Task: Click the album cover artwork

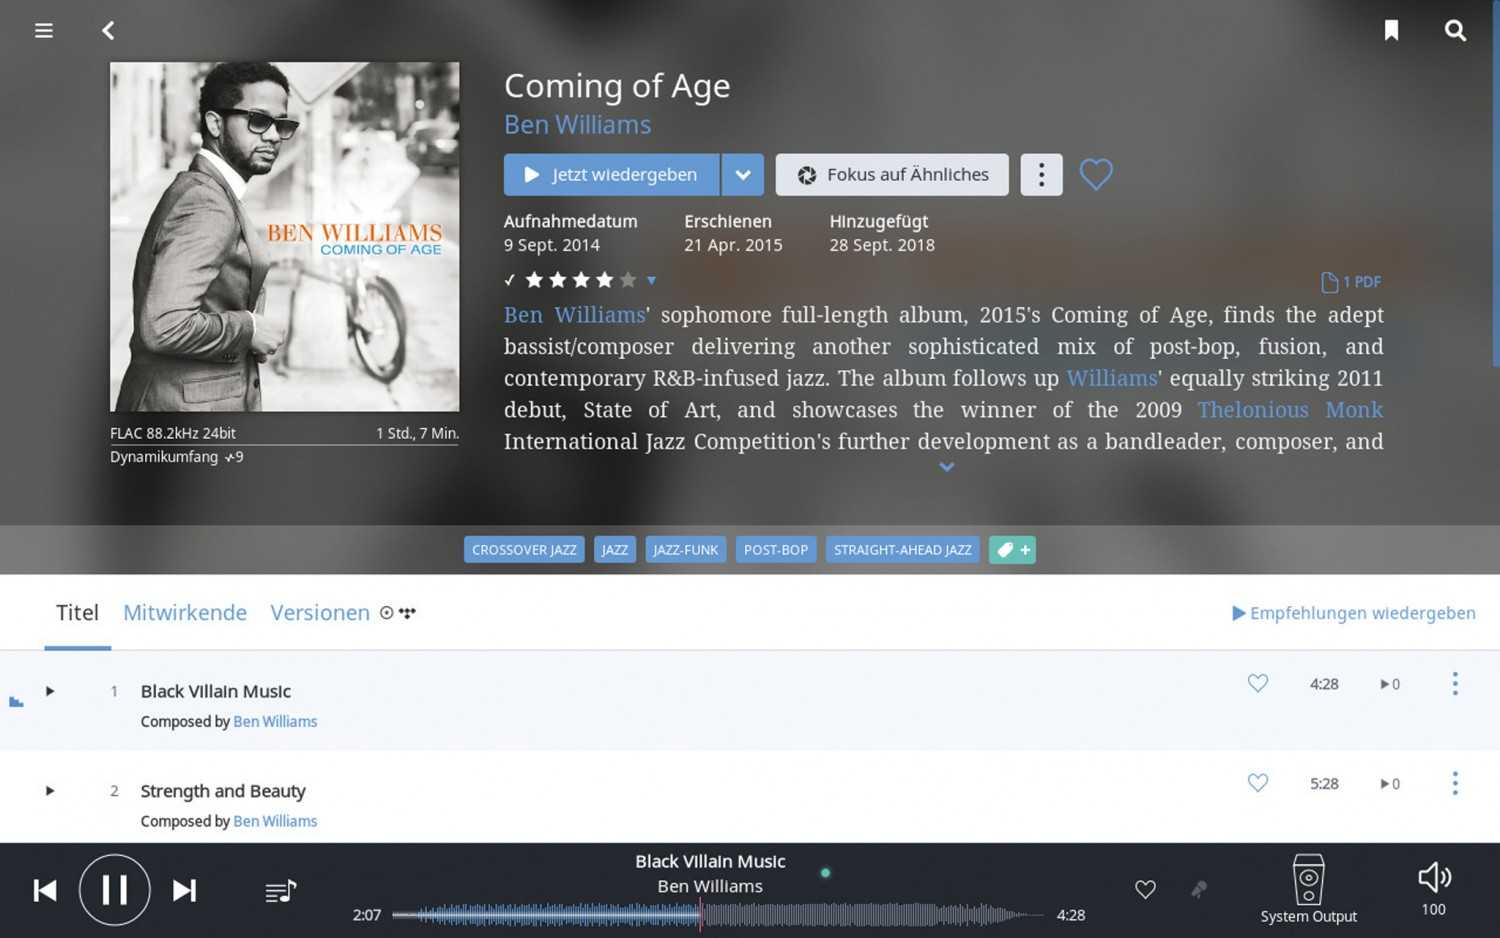Action: click(x=285, y=237)
